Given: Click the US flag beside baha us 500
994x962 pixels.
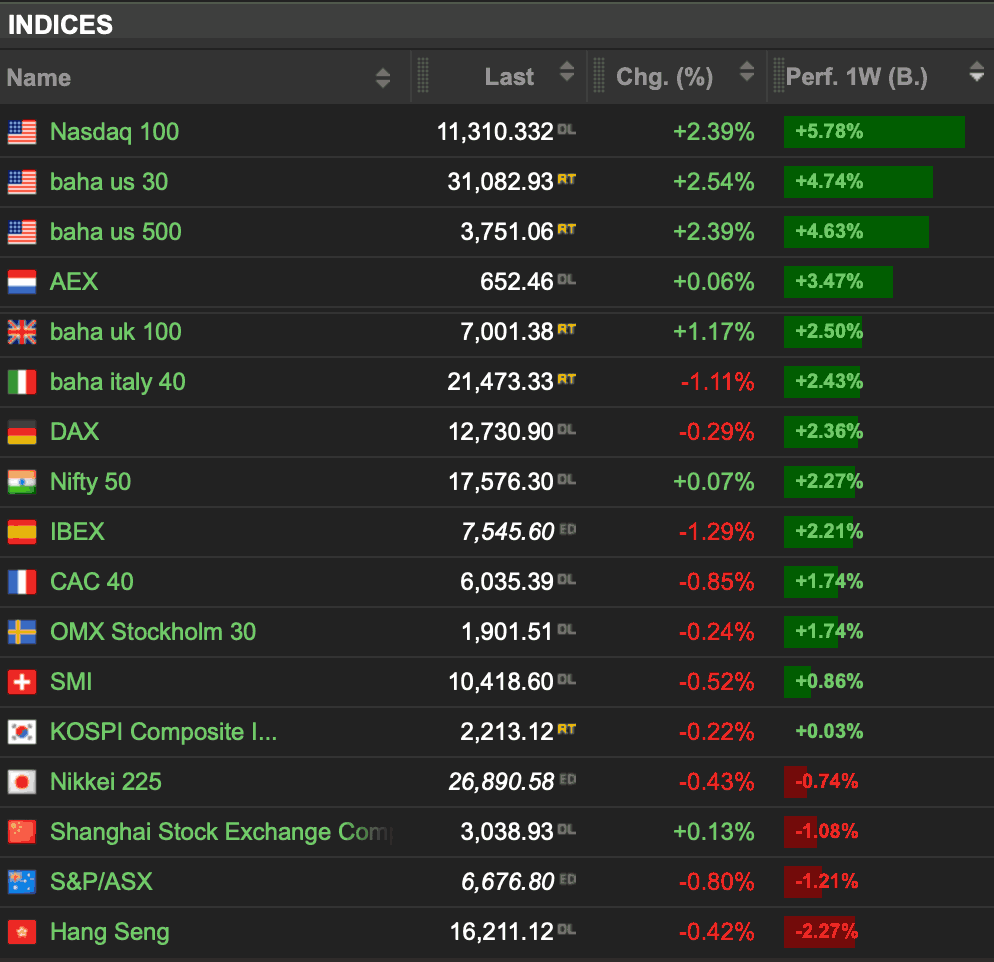Looking at the screenshot, I should pyautogui.click(x=22, y=233).
